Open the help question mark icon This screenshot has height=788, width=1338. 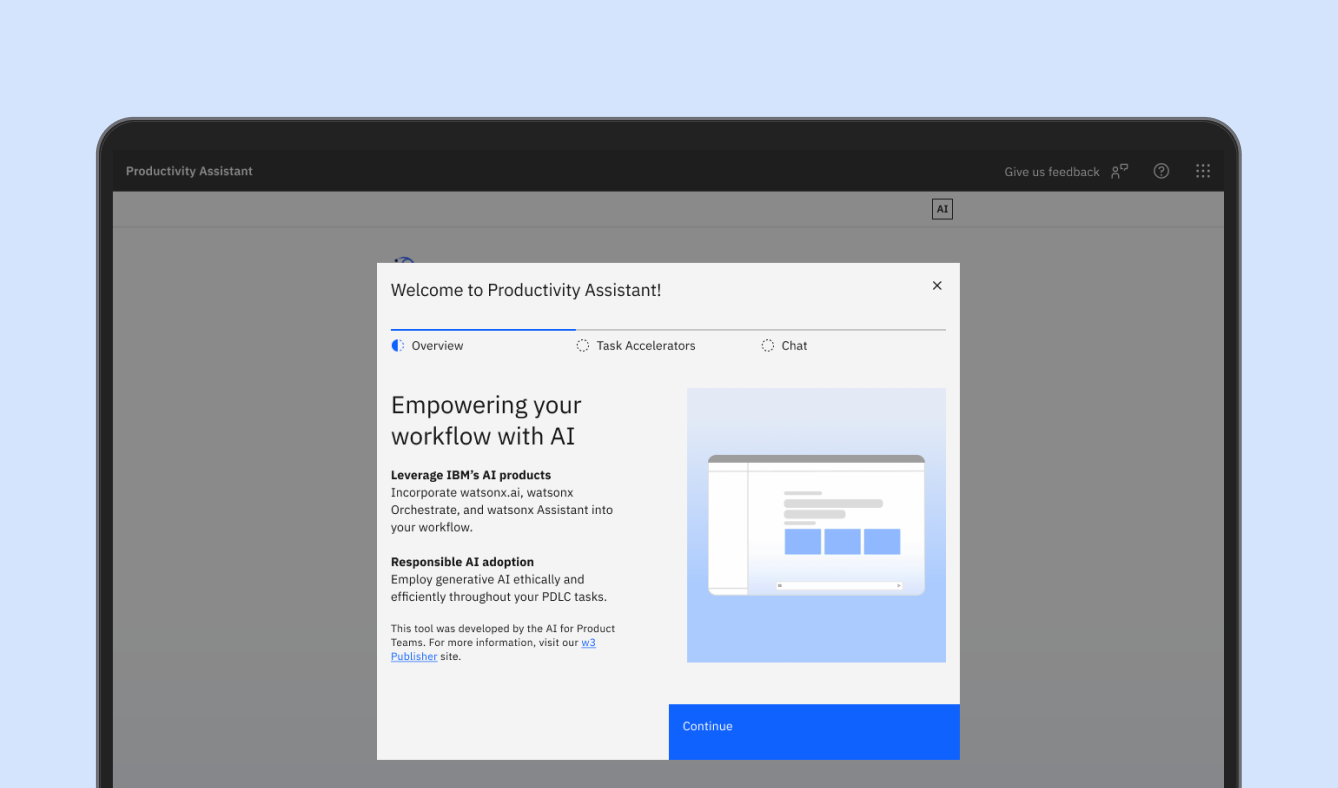click(x=1161, y=171)
